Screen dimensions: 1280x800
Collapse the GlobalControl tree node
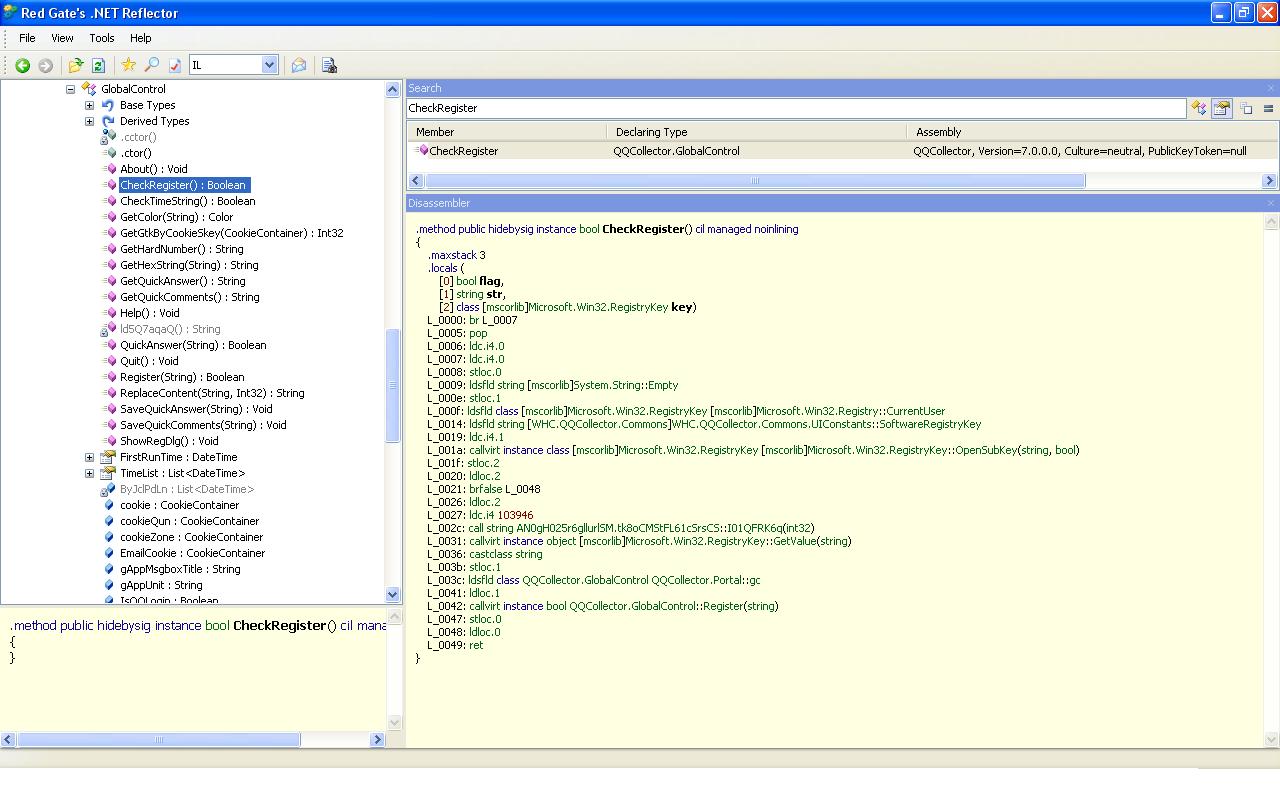[x=71, y=89]
